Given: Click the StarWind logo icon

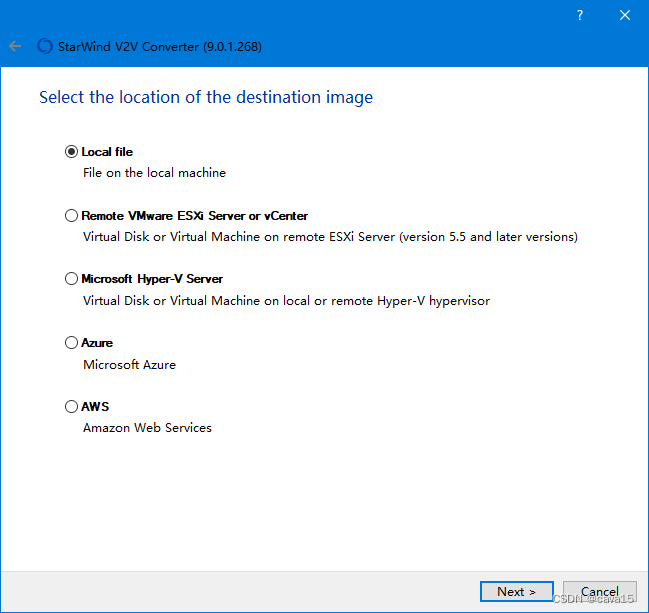Looking at the screenshot, I should click(45, 46).
